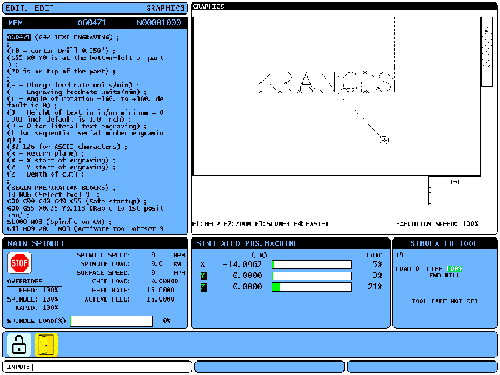Open the GRAPHICS mode label in header
Screen dimensions: 500x375
[165, 8]
